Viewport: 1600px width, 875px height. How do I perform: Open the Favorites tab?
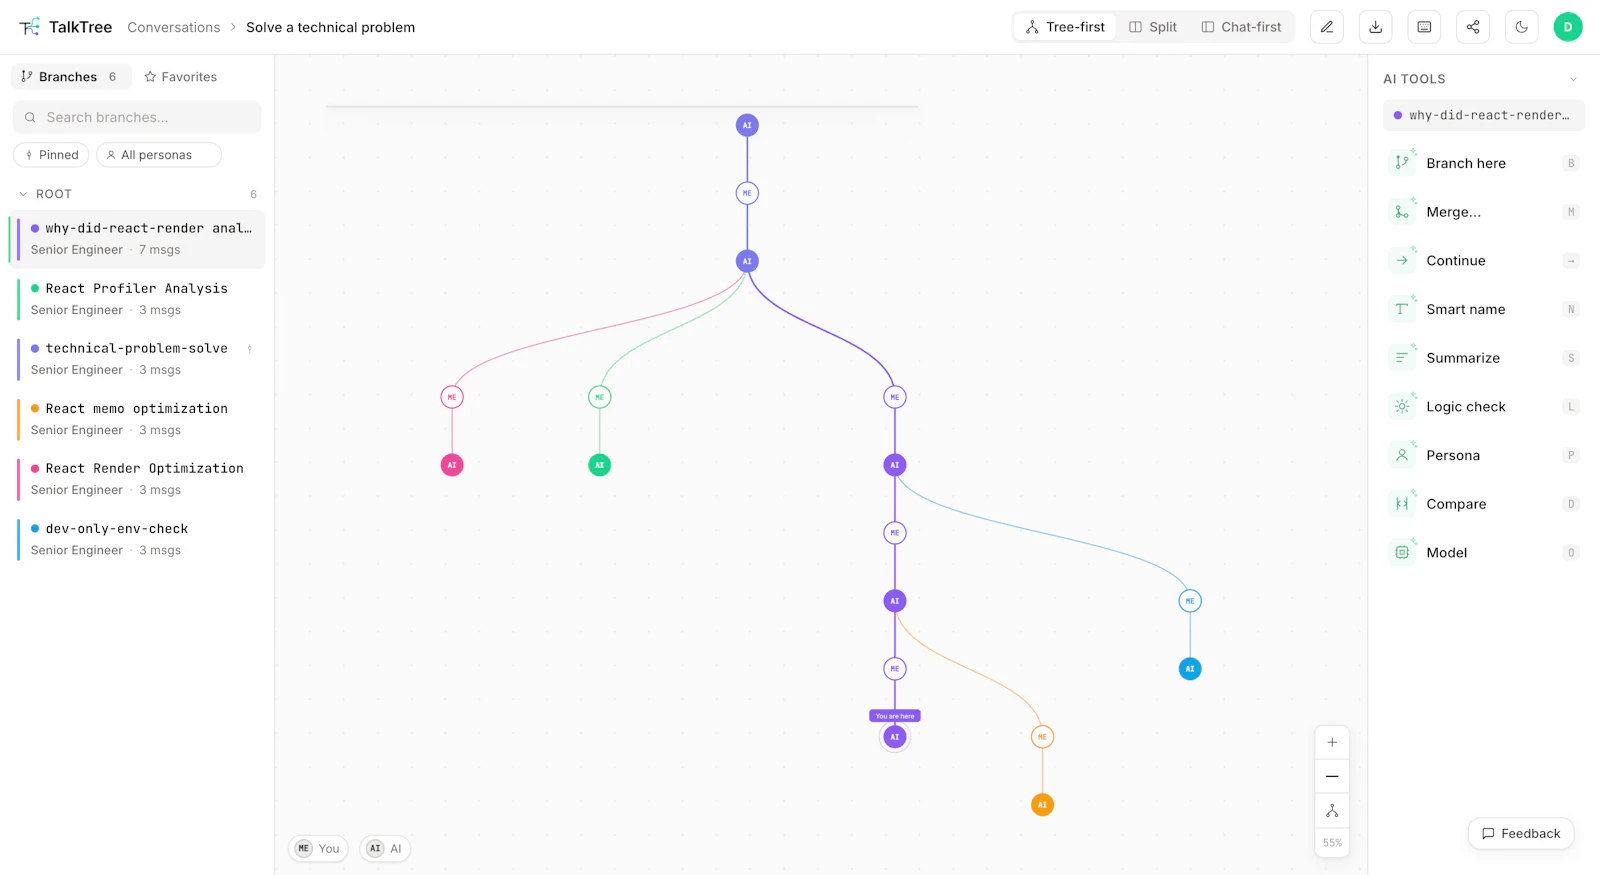click(x=181, y=77)
